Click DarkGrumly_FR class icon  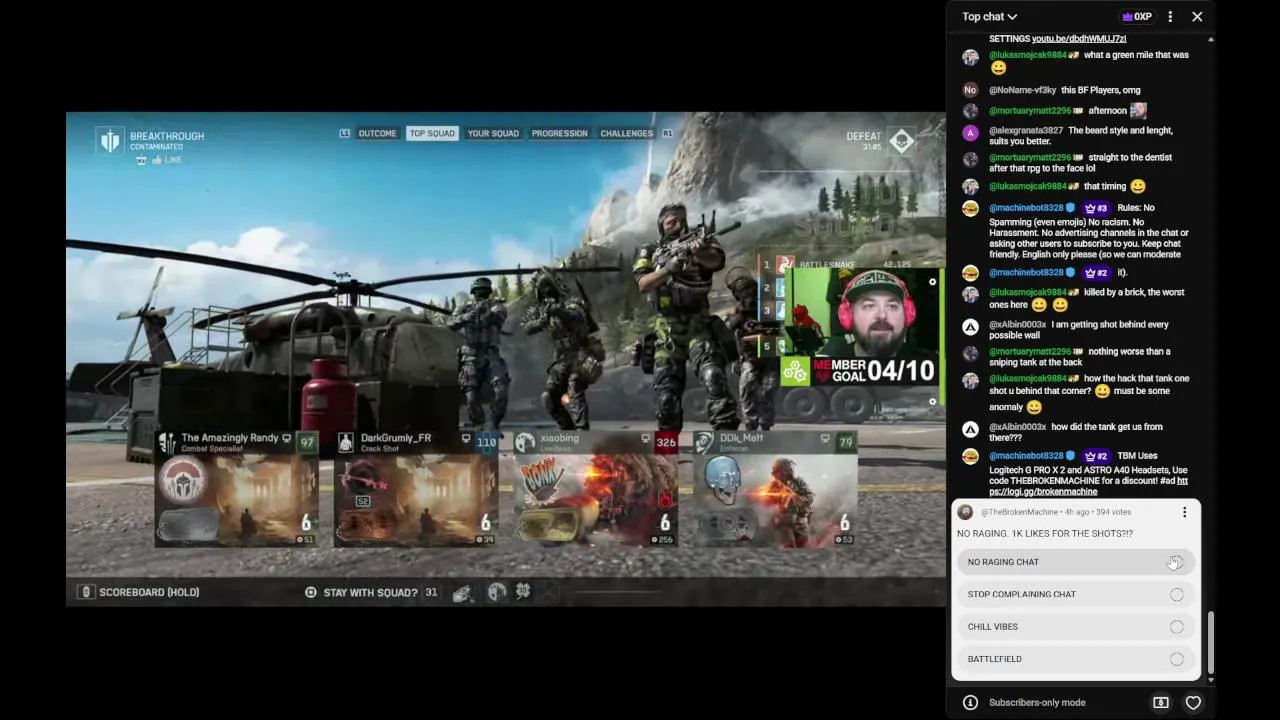pyautogui.click(x=346, y=442)
